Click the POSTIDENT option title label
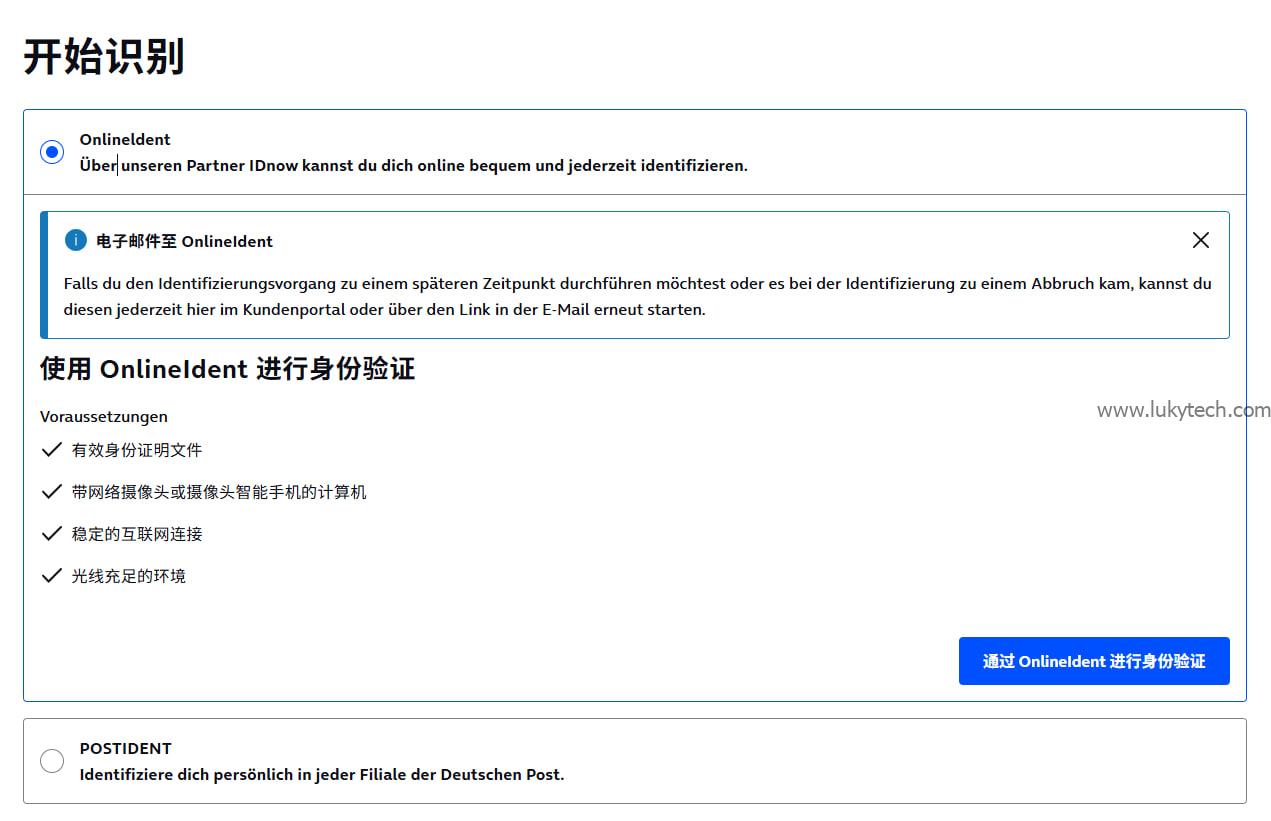Image resolution: width=1271 pixels, height=821 pixels. tap(126, 748)
